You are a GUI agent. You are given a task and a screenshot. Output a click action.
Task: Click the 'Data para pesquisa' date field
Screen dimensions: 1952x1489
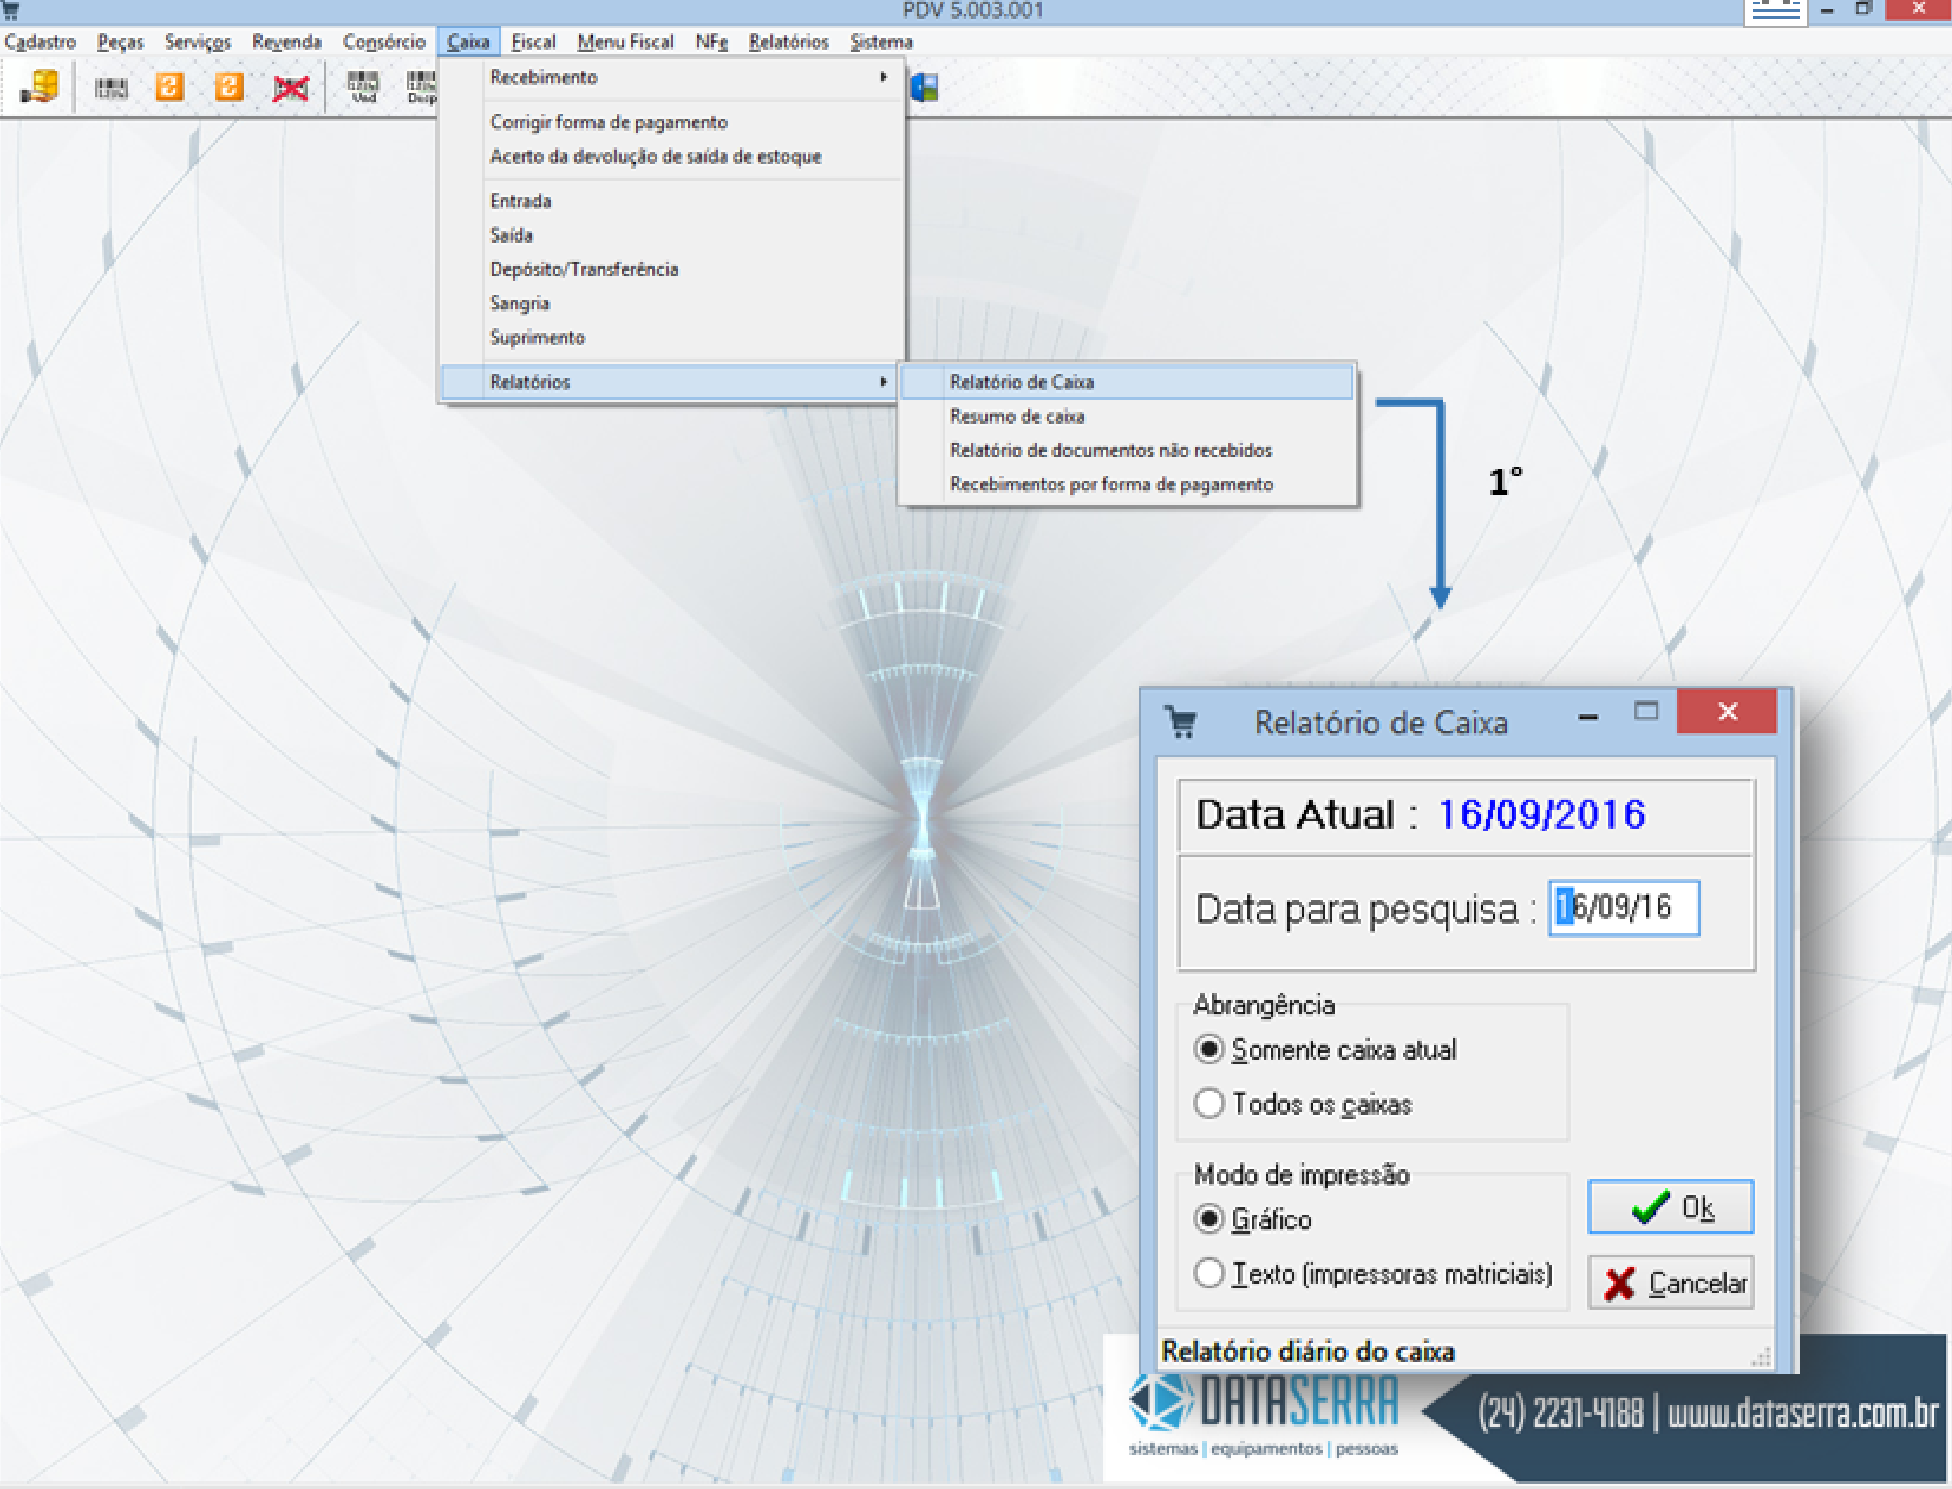1624,908
